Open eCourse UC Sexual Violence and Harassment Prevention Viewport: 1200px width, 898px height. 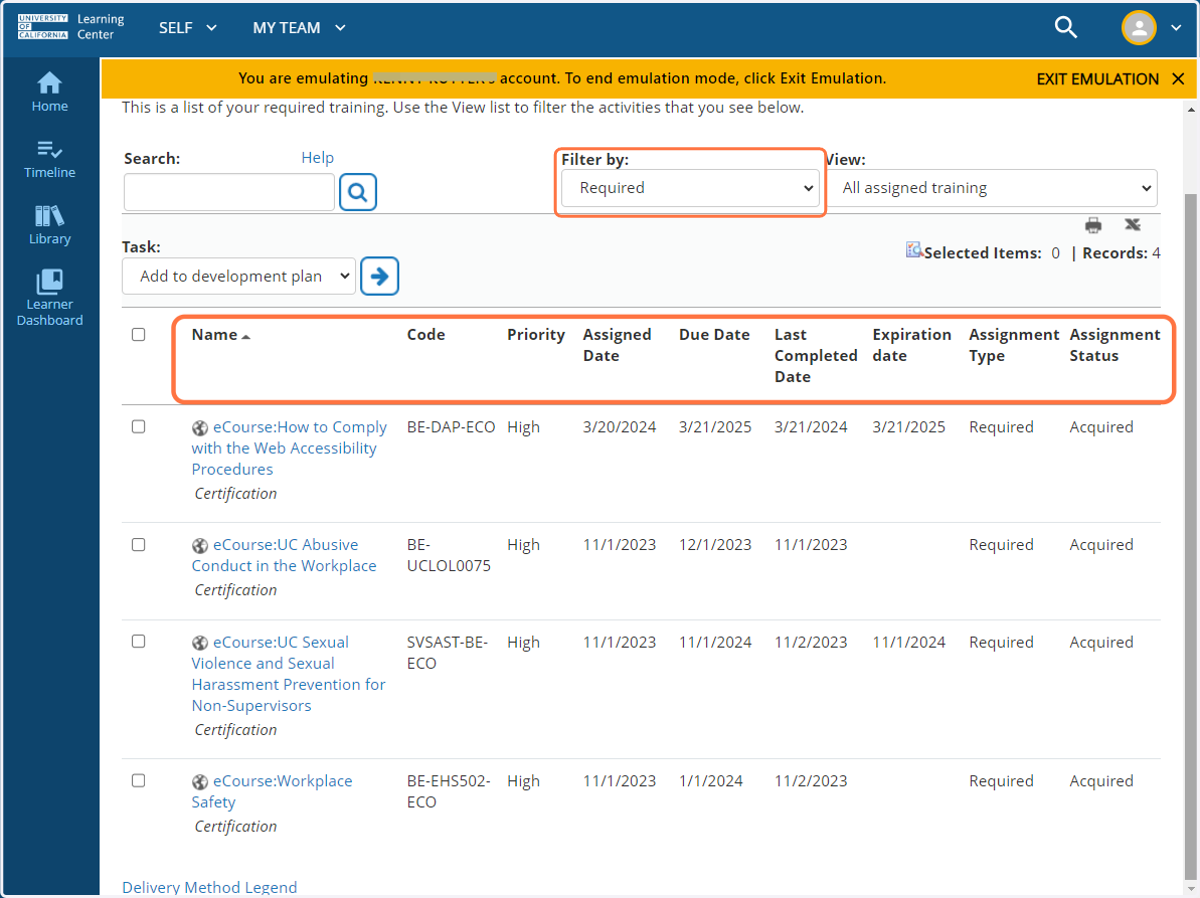pyautogui.click(x=289, y=674)
